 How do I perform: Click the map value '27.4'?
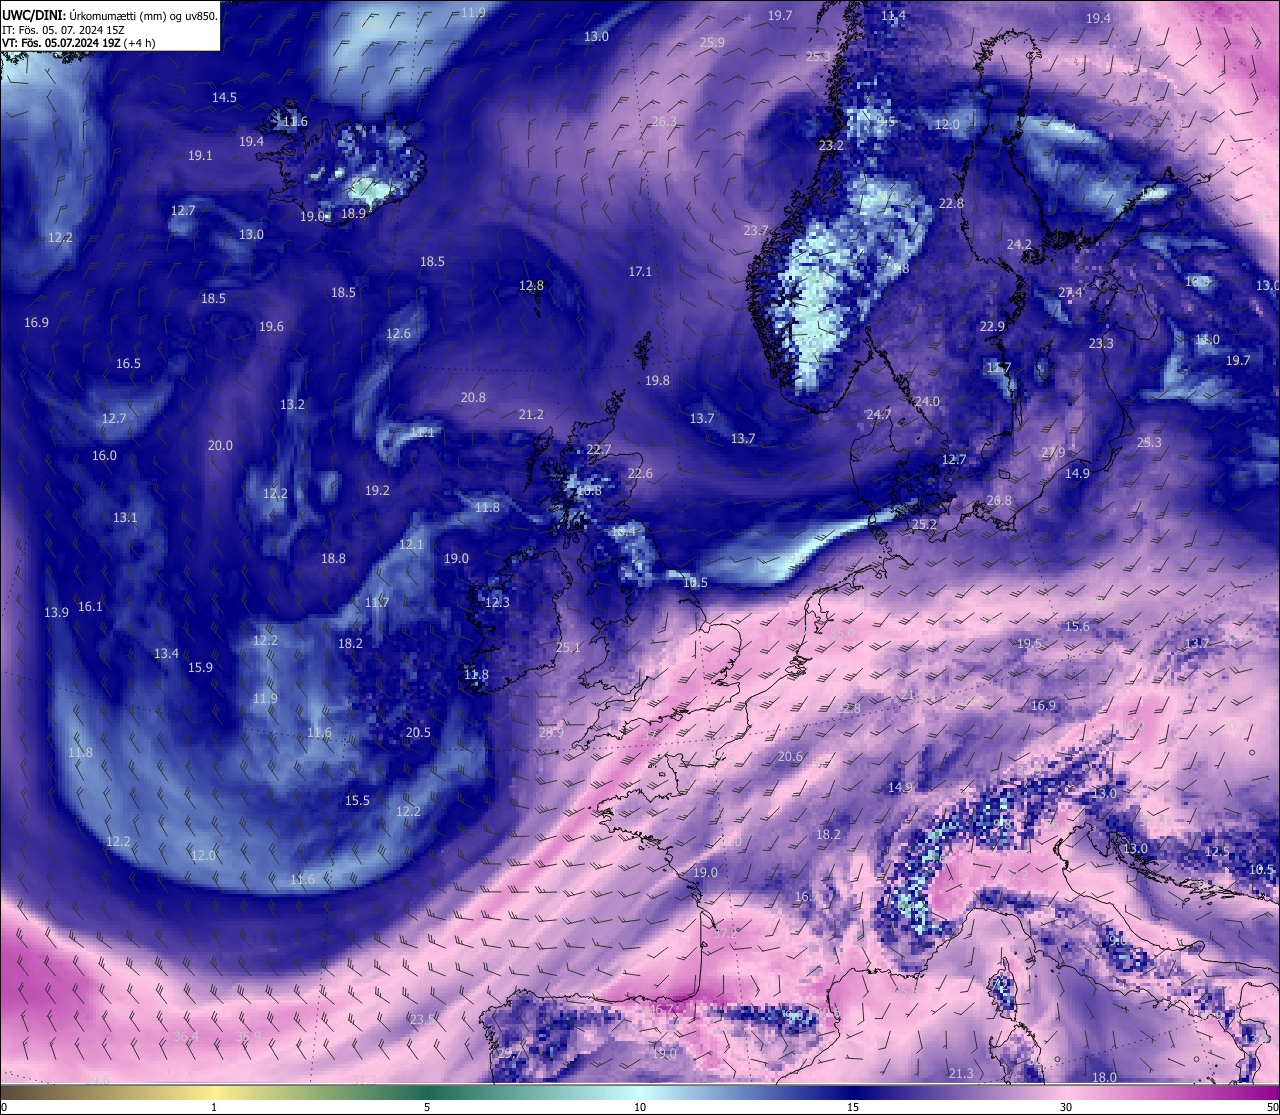coord(1070,293)
